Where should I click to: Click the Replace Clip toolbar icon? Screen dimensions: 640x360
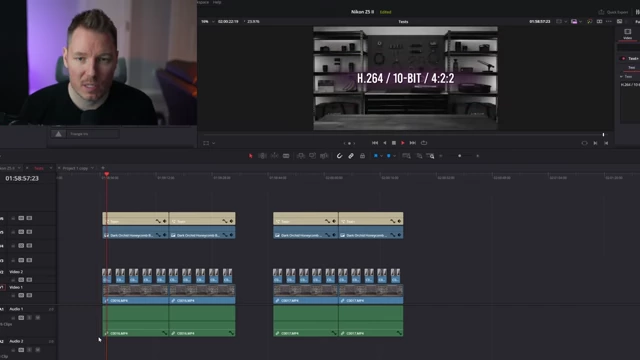pos(324,156)
